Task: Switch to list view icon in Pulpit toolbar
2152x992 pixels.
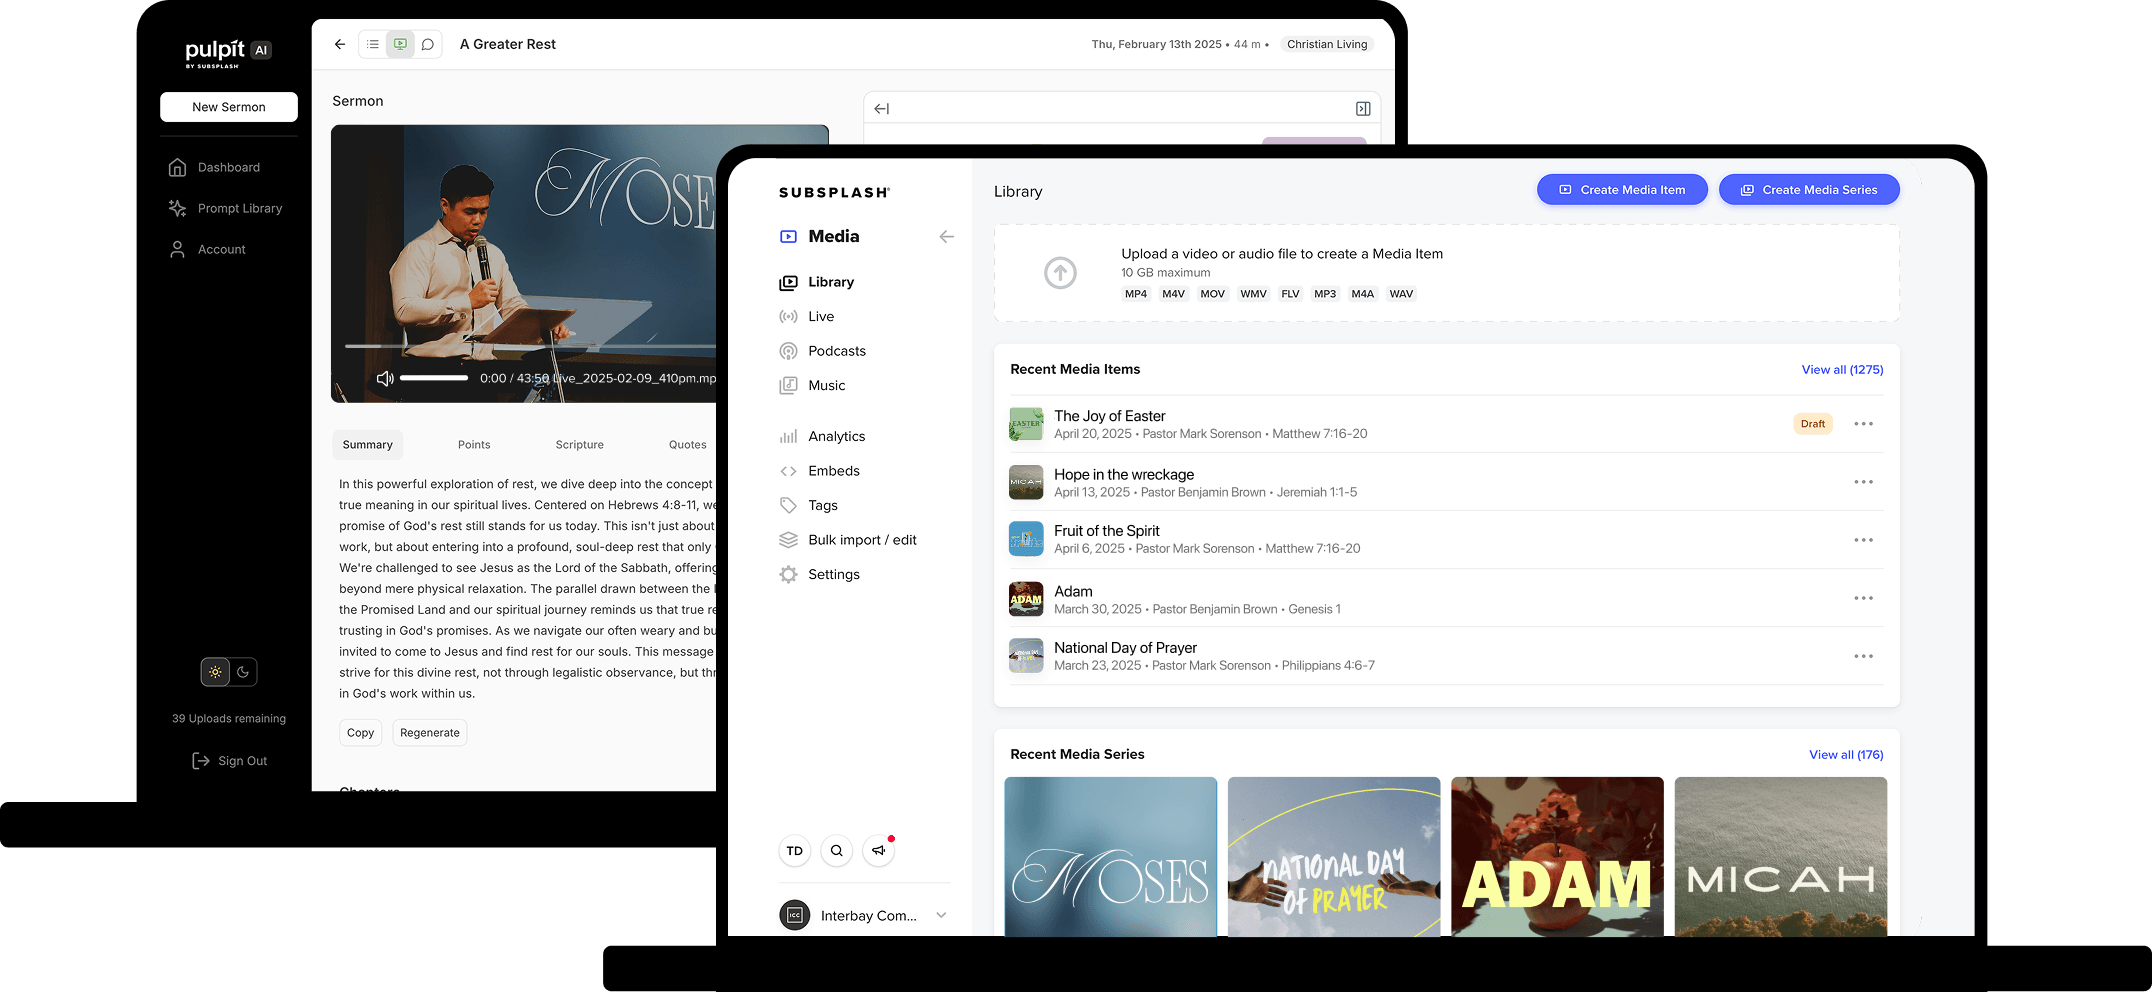Action: tap(373, 44)
